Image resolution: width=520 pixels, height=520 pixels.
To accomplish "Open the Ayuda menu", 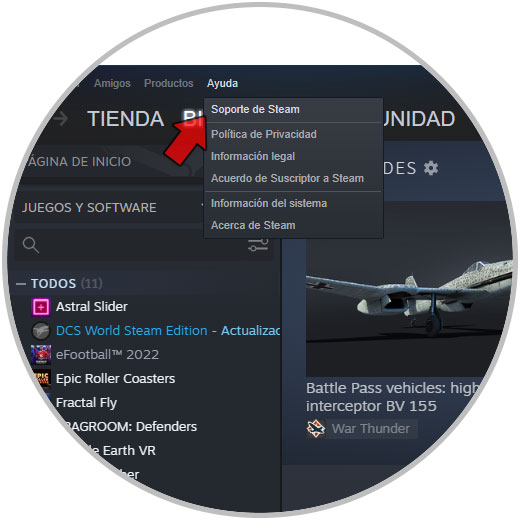I will (222, 83).
